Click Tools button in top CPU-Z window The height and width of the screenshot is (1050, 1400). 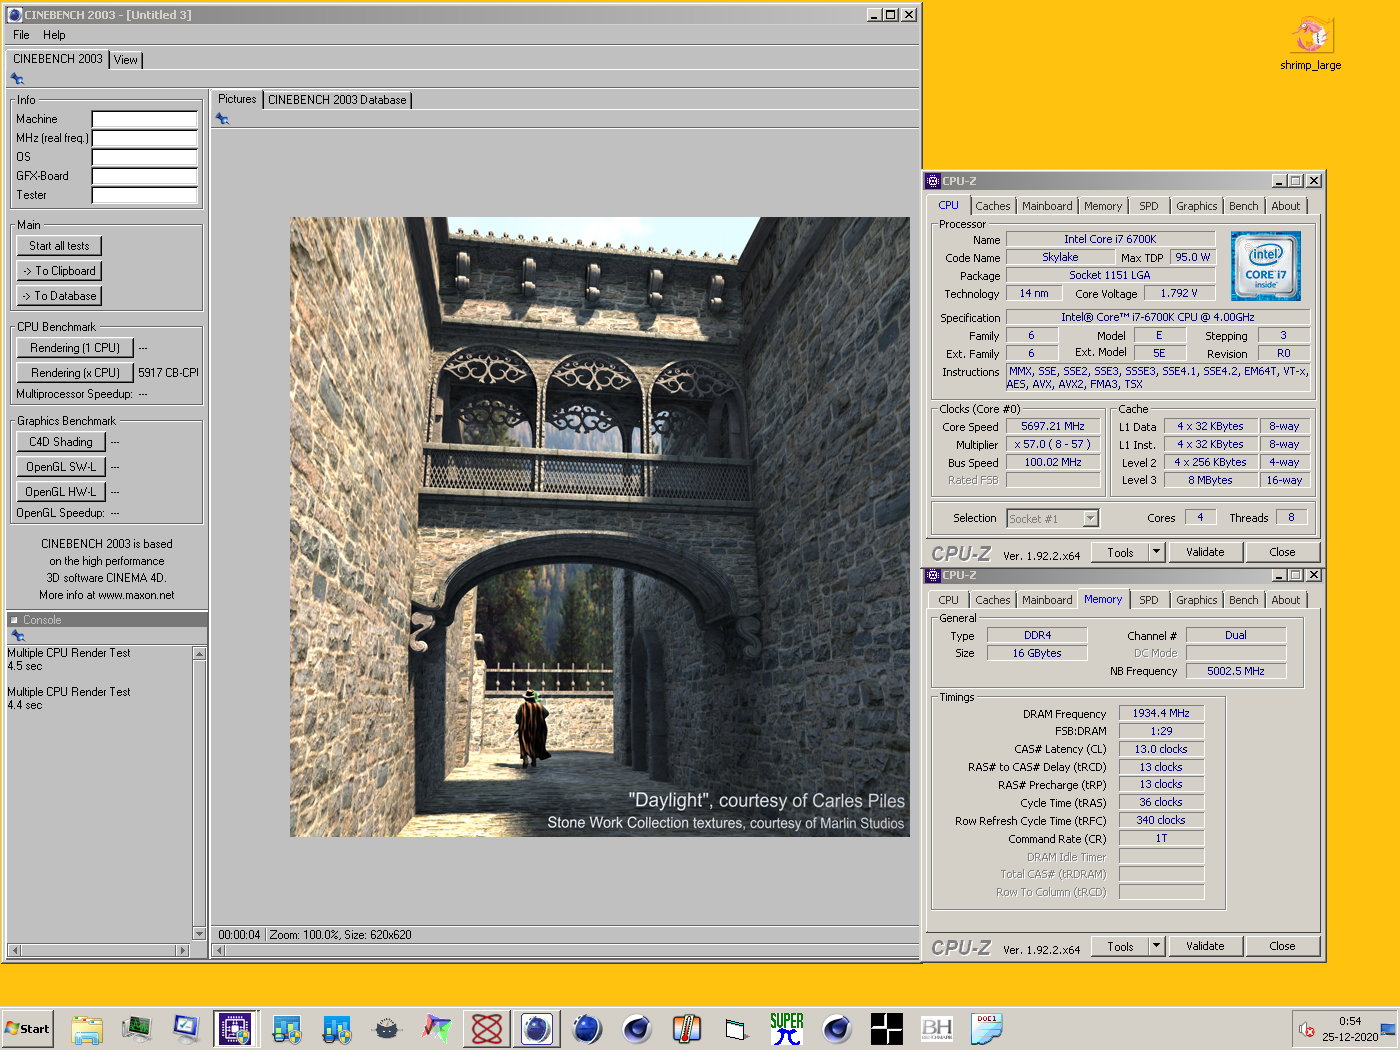[x=1120, y=552]
